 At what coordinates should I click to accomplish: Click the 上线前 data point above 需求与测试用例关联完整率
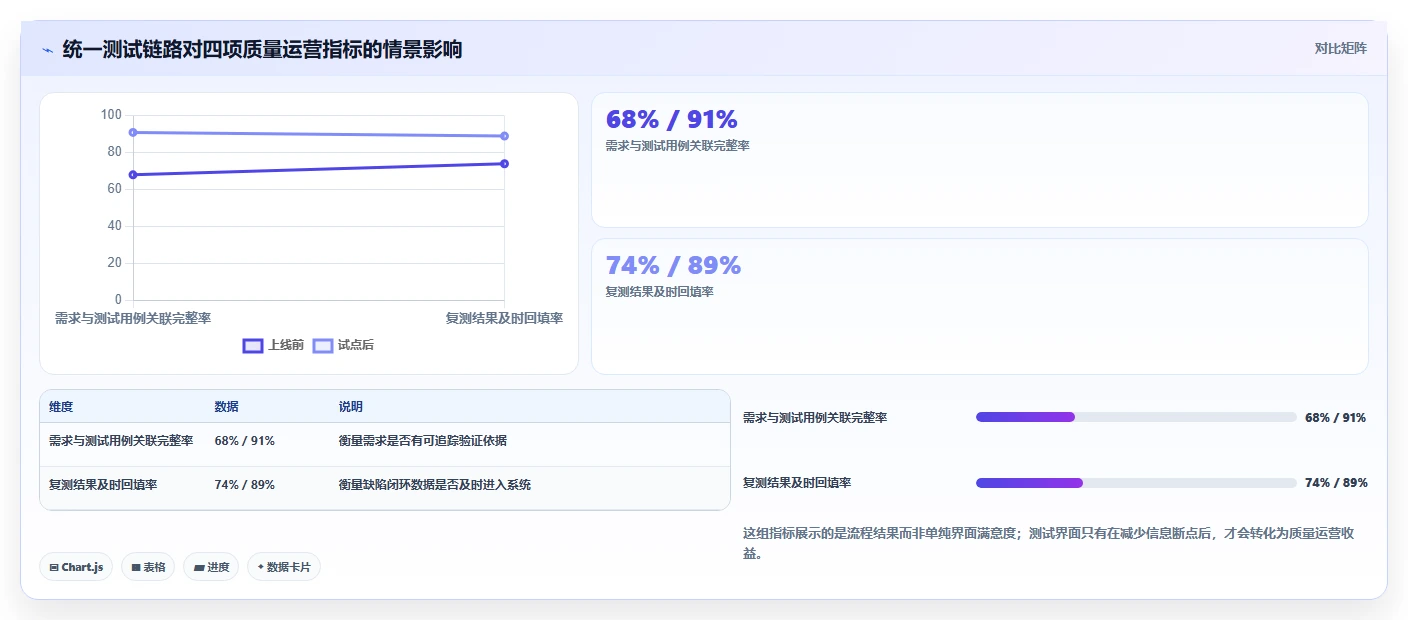click(133, 175)
